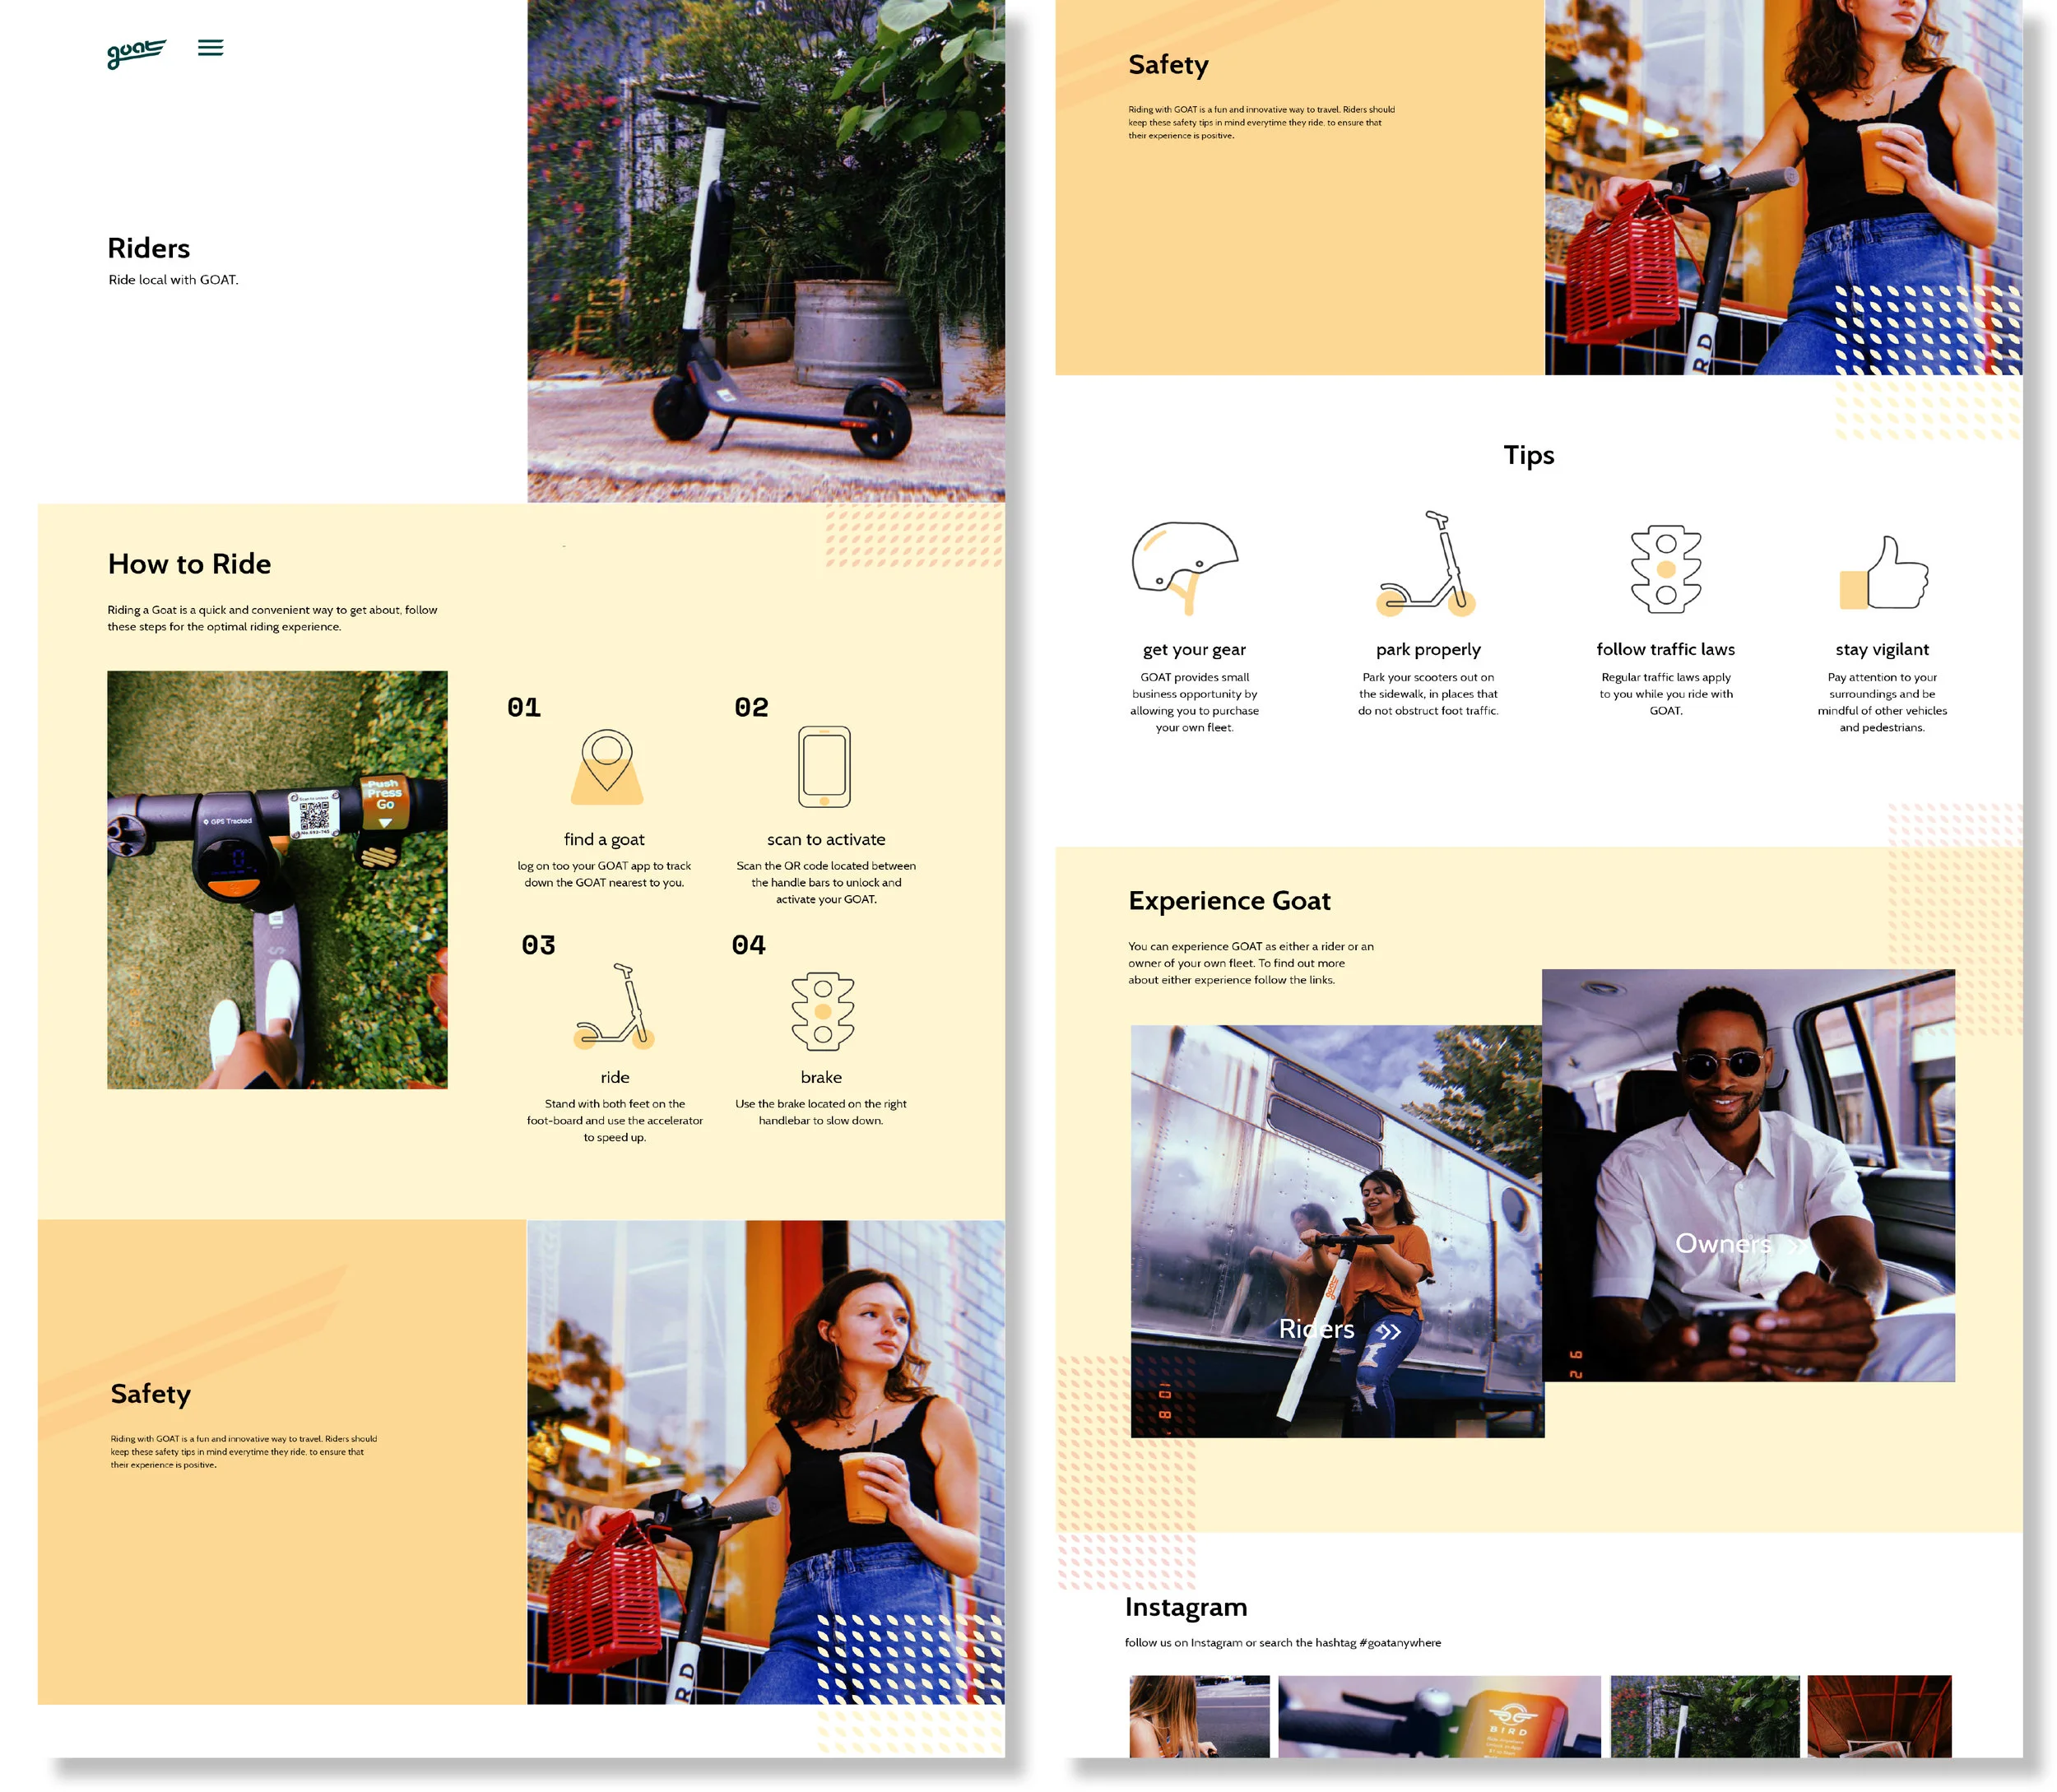Click the 'follow traffic laws' tip title
This screenshot has width=2057, height=1792.
click(x=1666, y=649)
